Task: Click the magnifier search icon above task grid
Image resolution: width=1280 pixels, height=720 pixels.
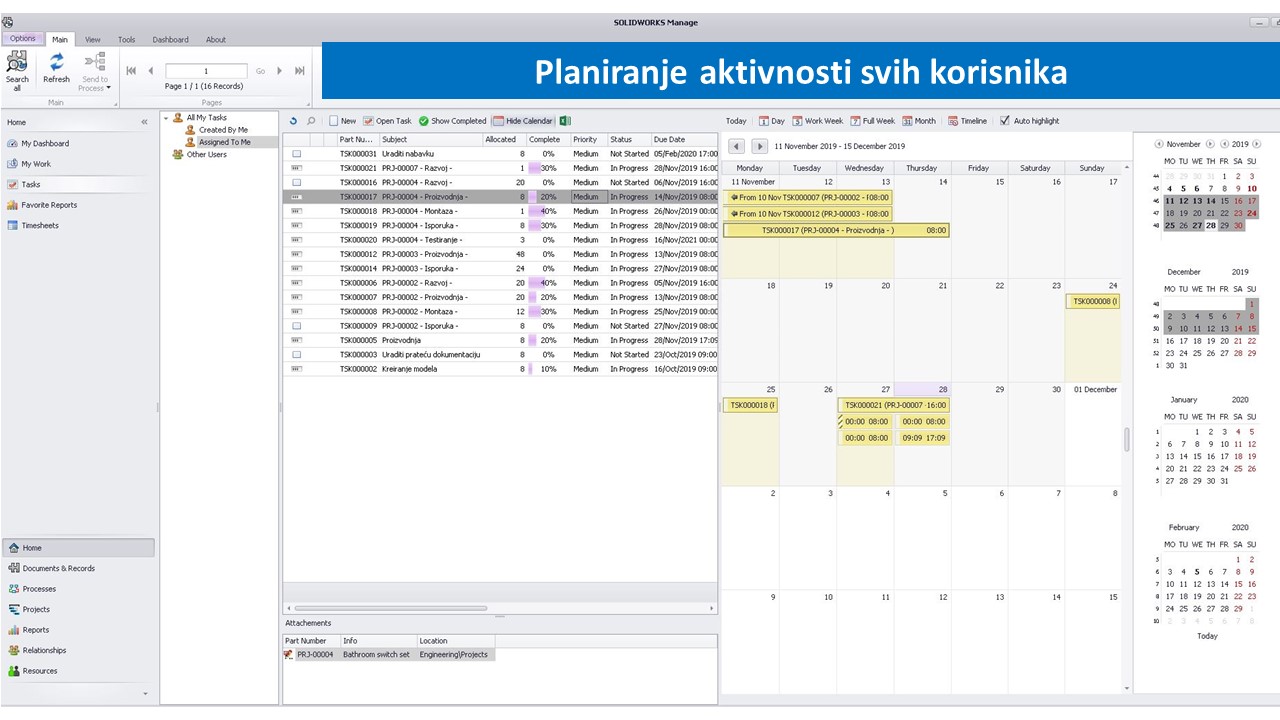Action: click(x=311, y=121)
